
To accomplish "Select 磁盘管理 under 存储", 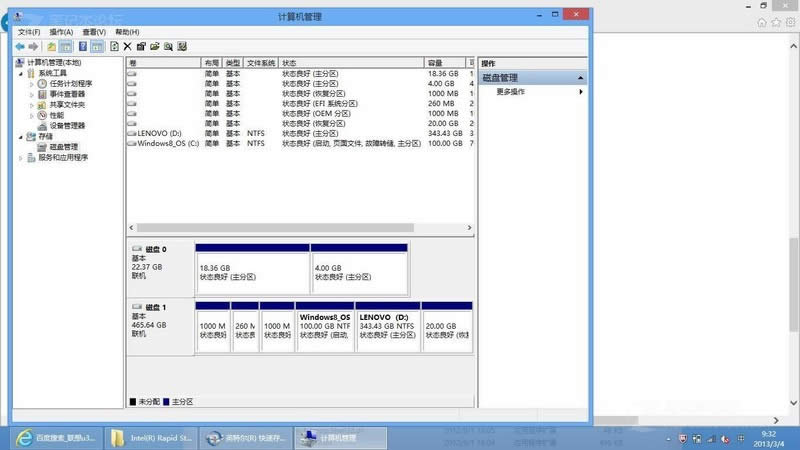I will click(64, 147).
